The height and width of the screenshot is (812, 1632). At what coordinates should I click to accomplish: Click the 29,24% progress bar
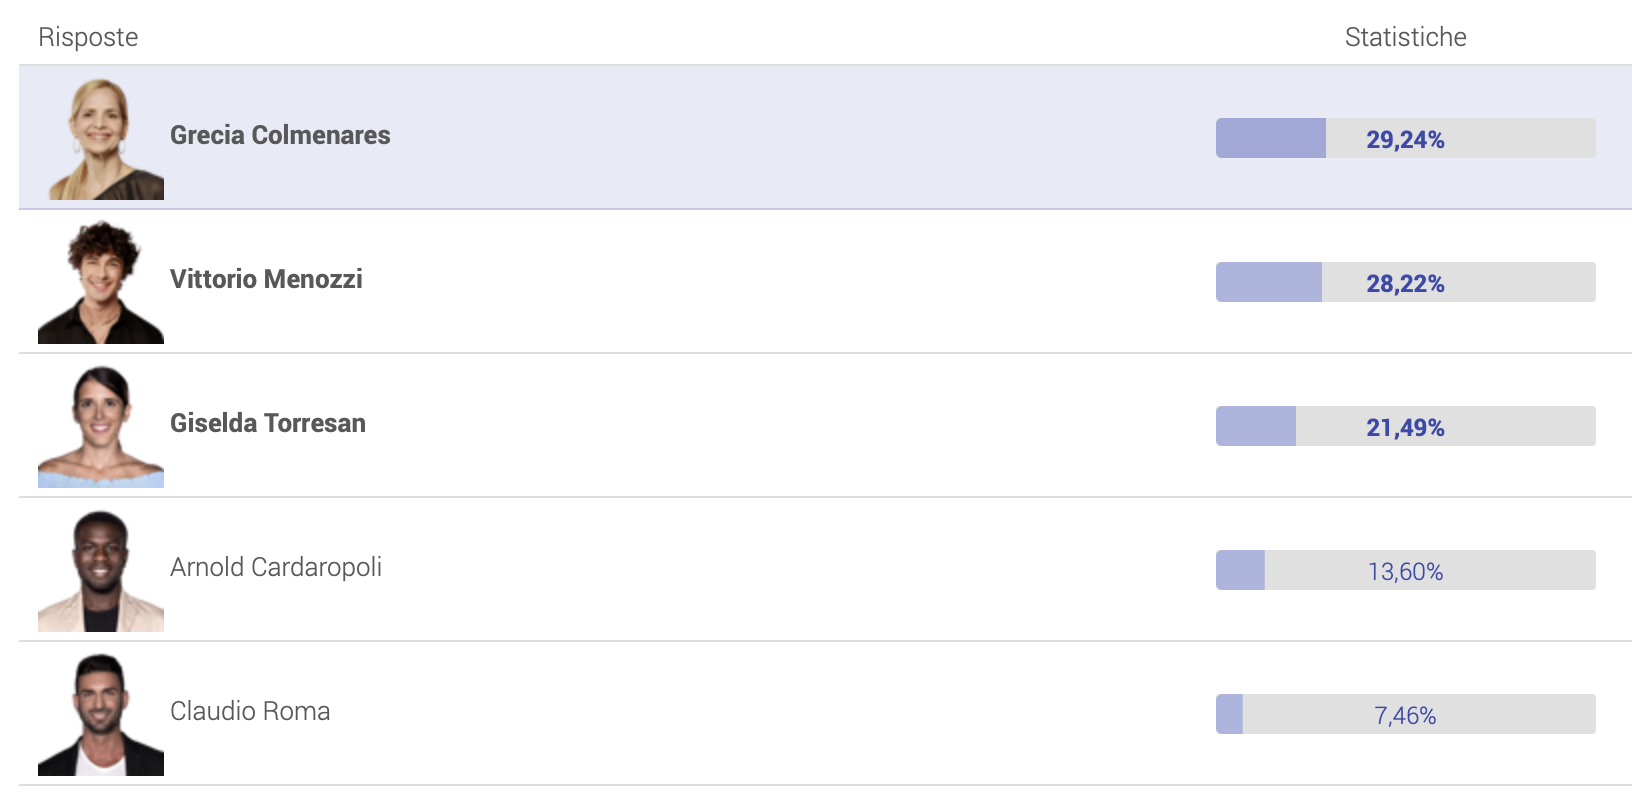pyautogui.click(x=1405, y=138)
